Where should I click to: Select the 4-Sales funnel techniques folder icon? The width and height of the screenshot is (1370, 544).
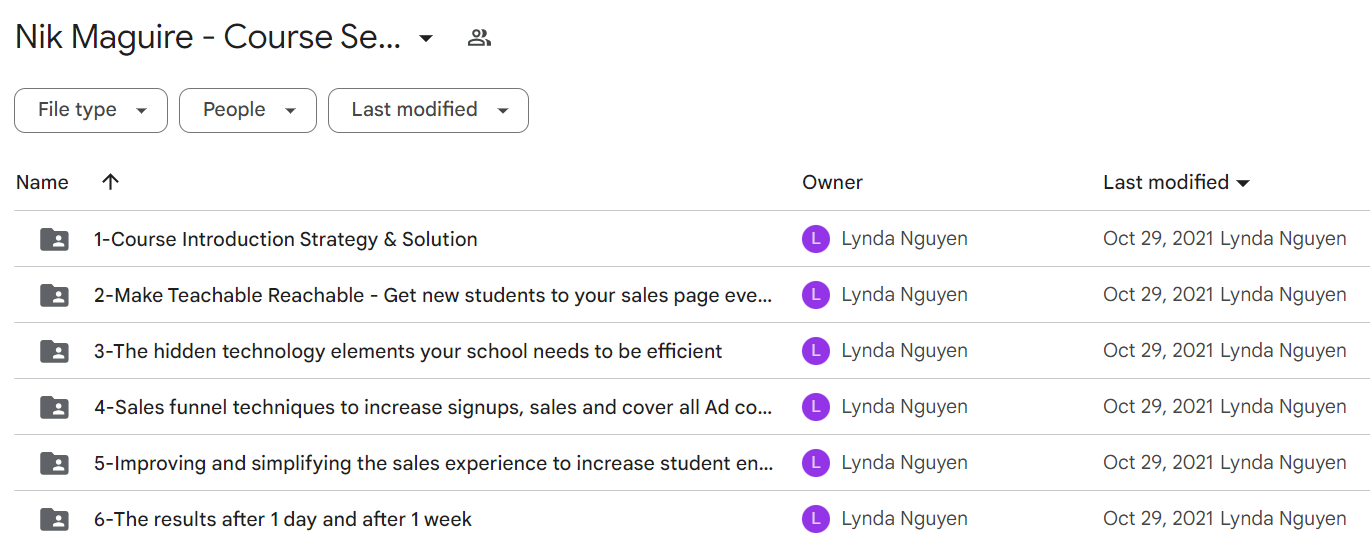pyautogui.click(x=54, y=407)
